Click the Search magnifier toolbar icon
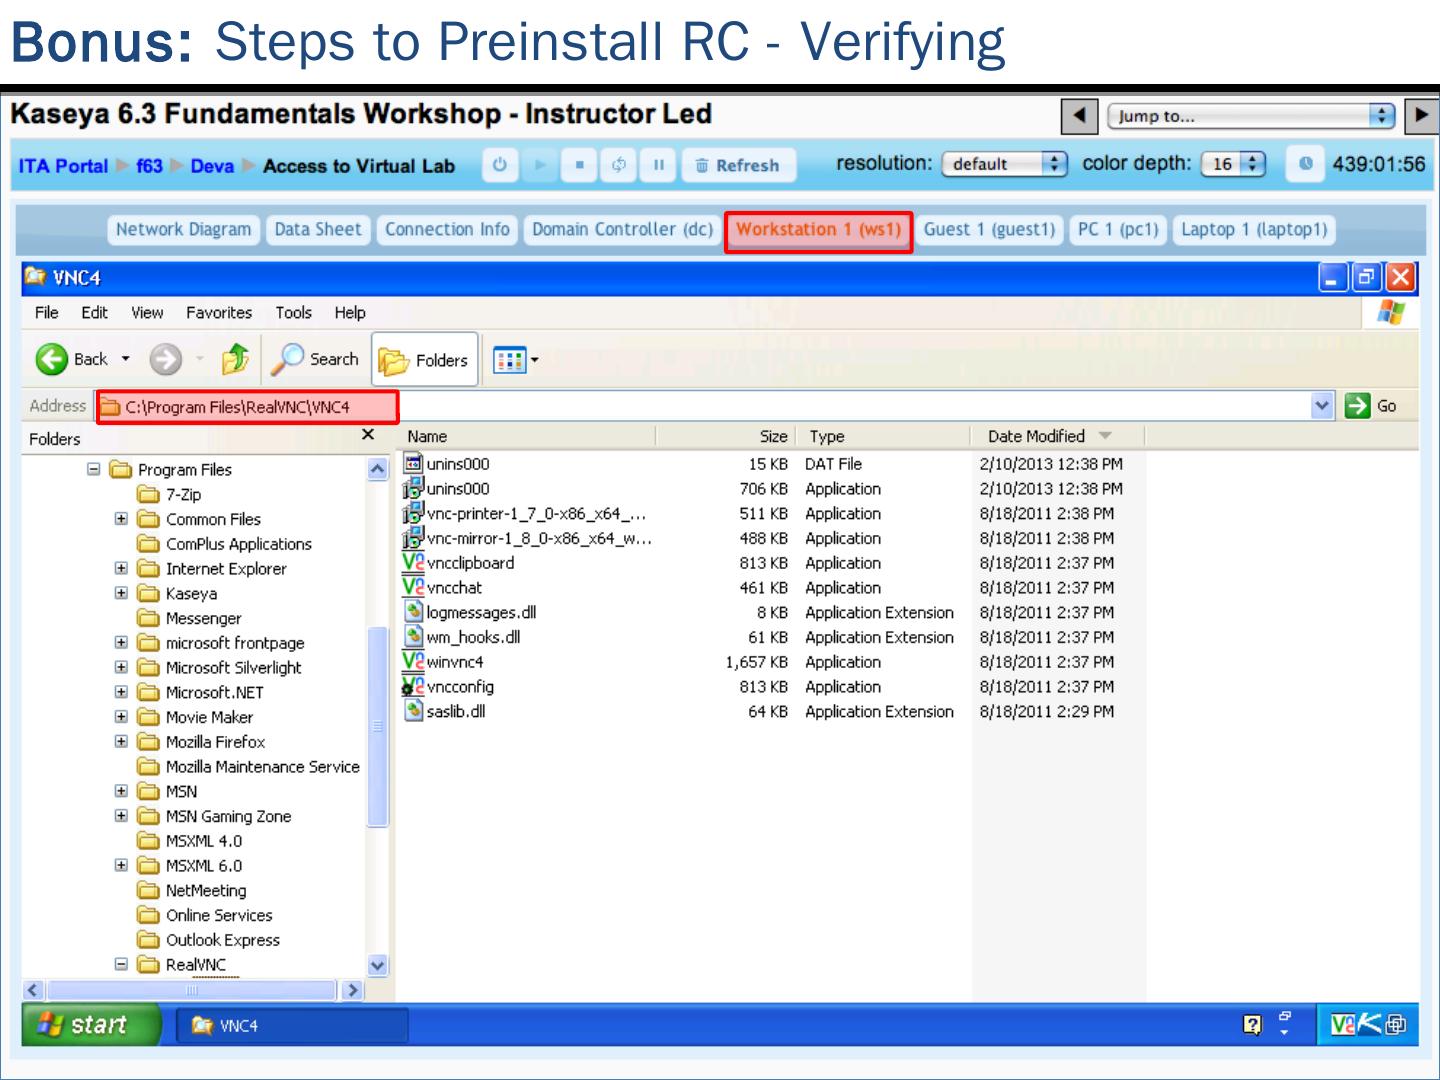The width and height of the screenshot is (1440, 1080). tap(289, 359)
